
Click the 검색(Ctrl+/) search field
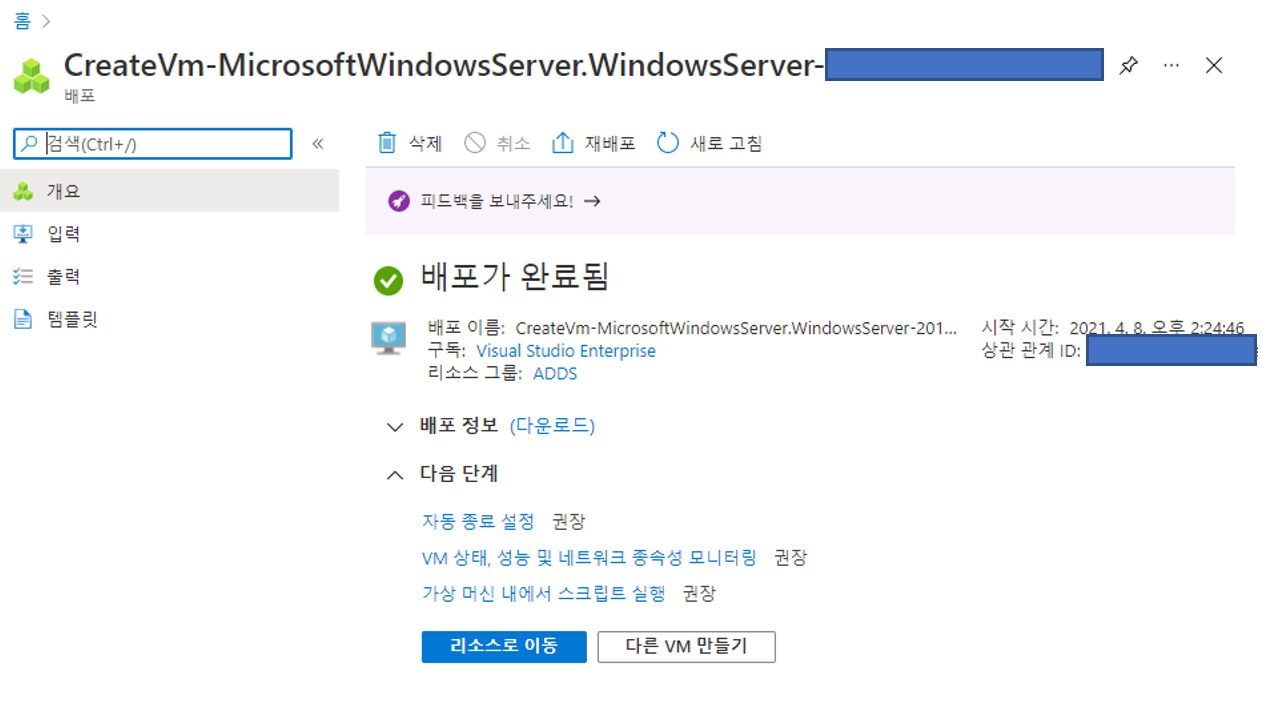tap(153, 144)
